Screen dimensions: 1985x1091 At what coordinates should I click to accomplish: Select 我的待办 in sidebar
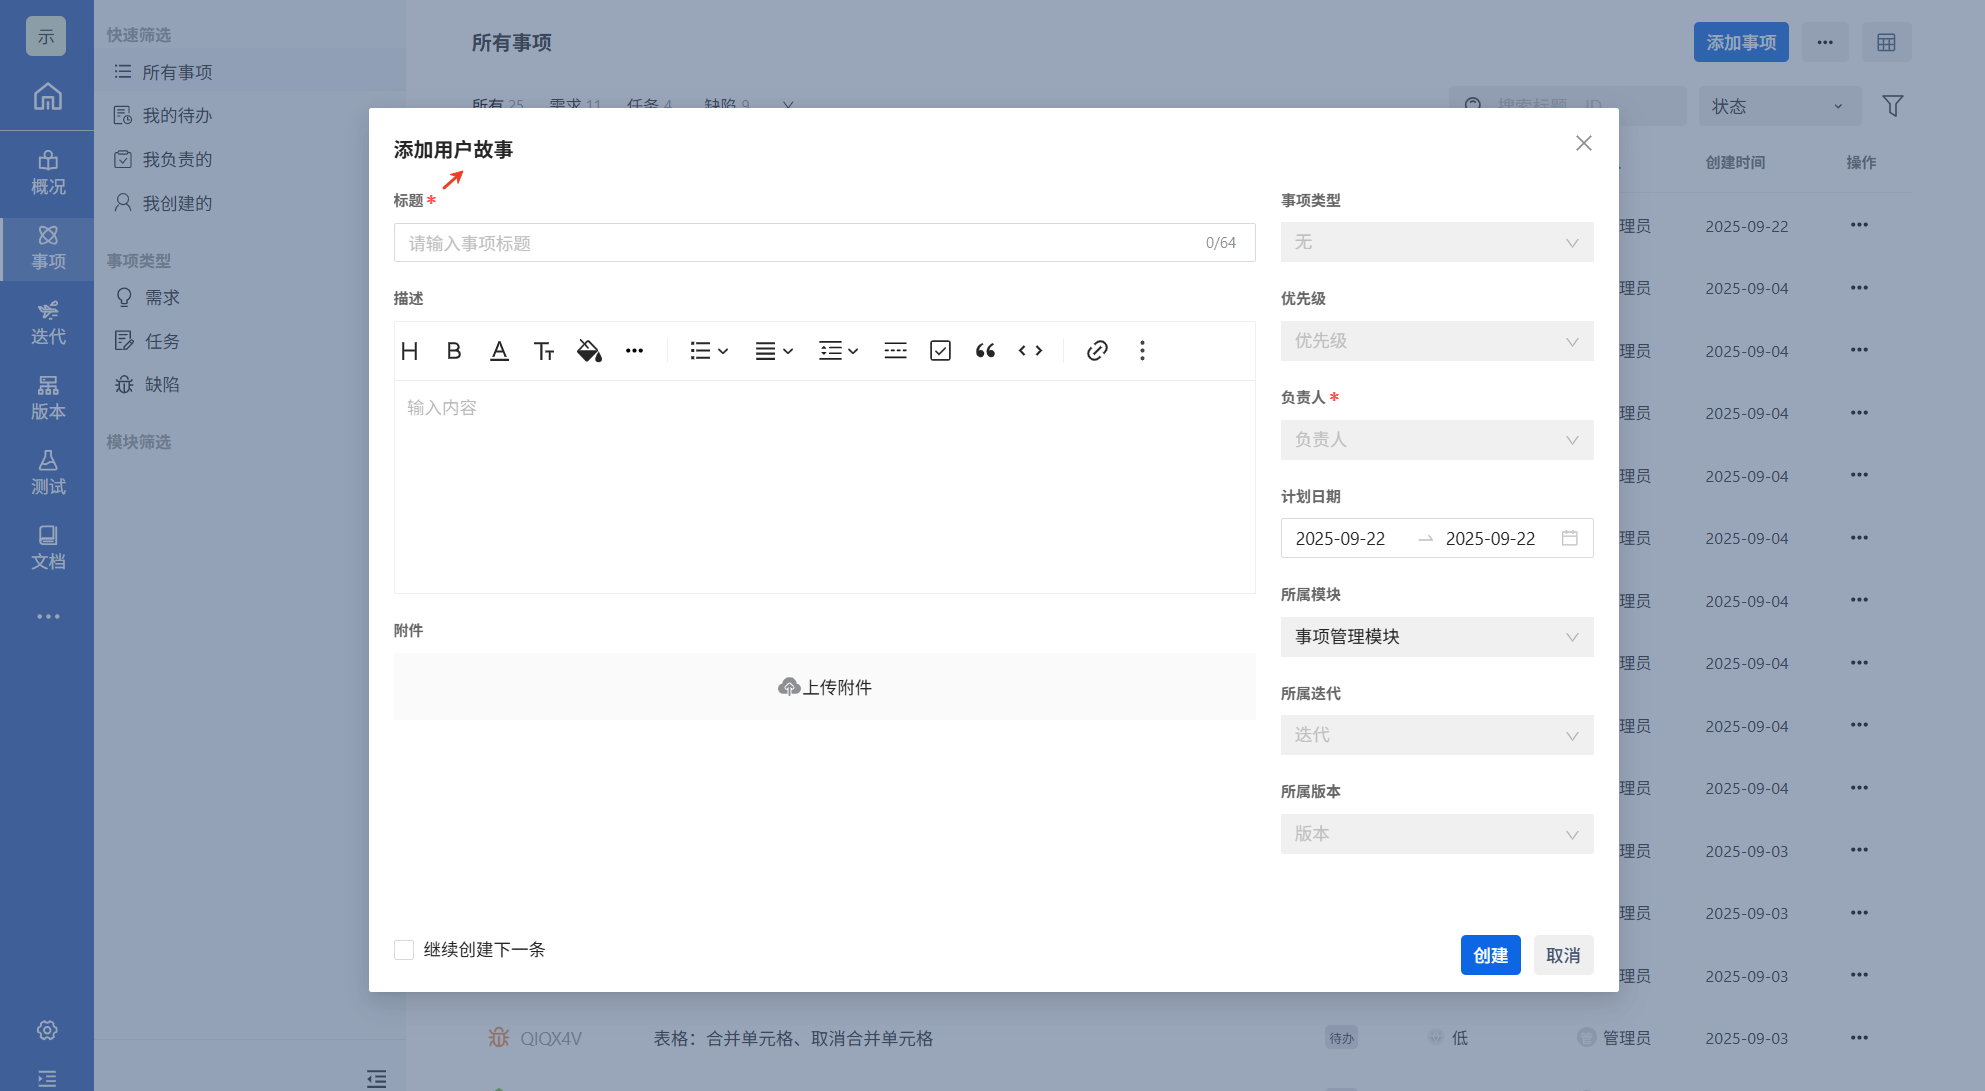pyautogui.click(x=177, y=116)
